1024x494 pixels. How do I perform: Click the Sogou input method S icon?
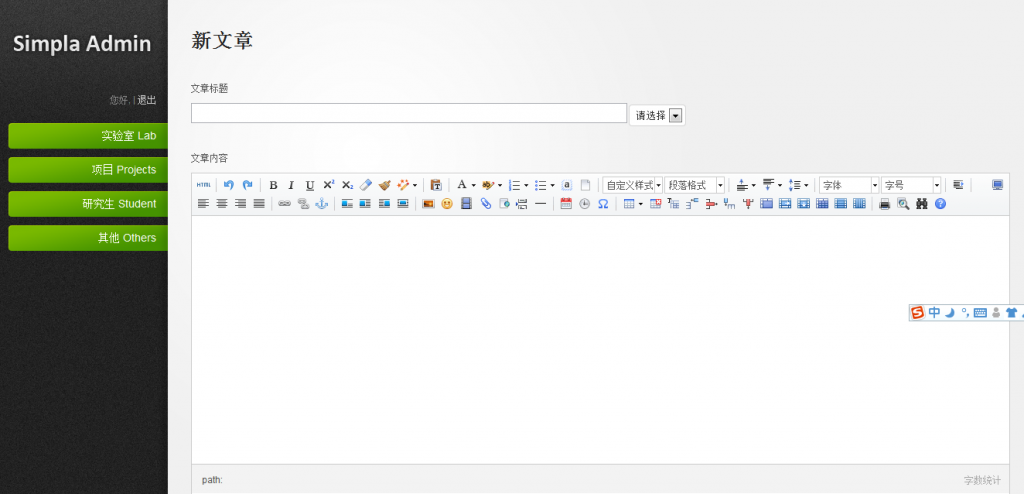[x=918, y=313]
